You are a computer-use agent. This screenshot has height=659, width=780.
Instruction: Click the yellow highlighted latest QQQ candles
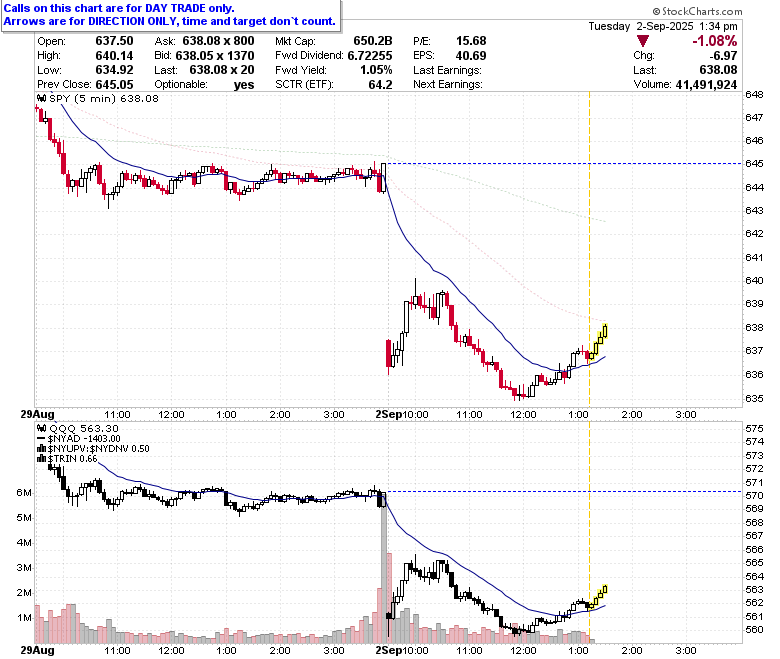click(598, 597)
